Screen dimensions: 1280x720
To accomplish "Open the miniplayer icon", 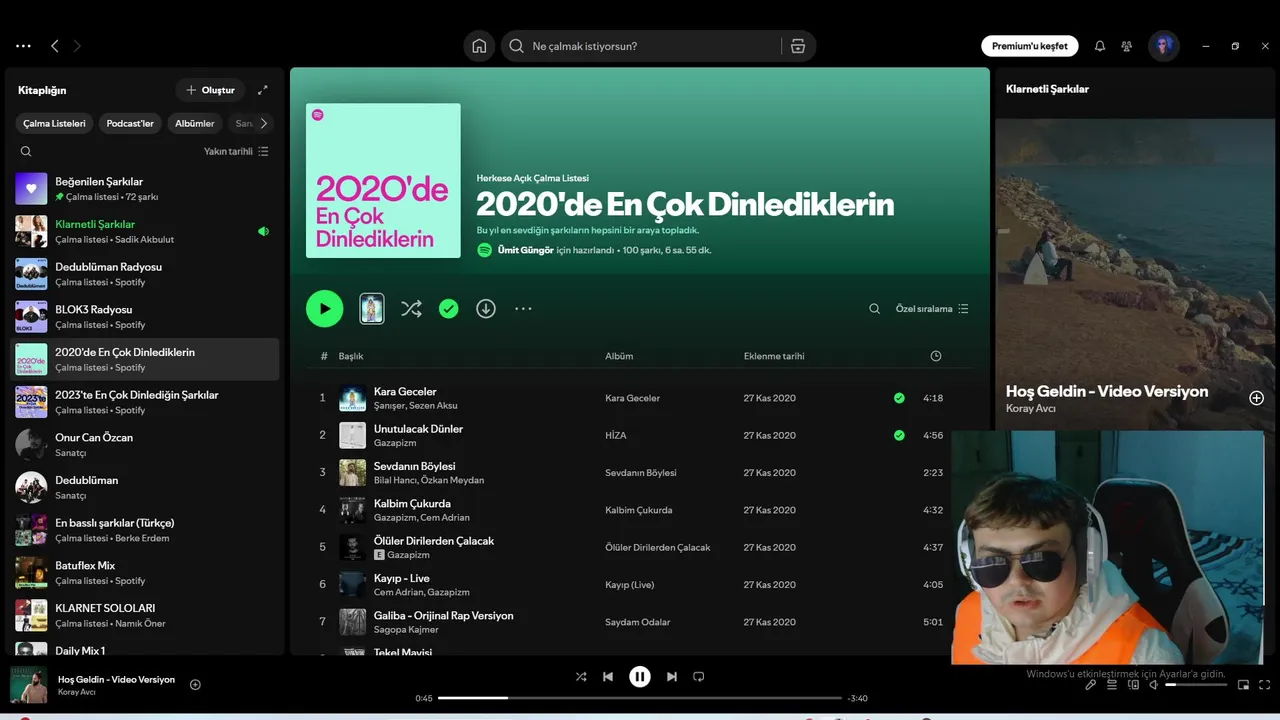I will 1243,685.
